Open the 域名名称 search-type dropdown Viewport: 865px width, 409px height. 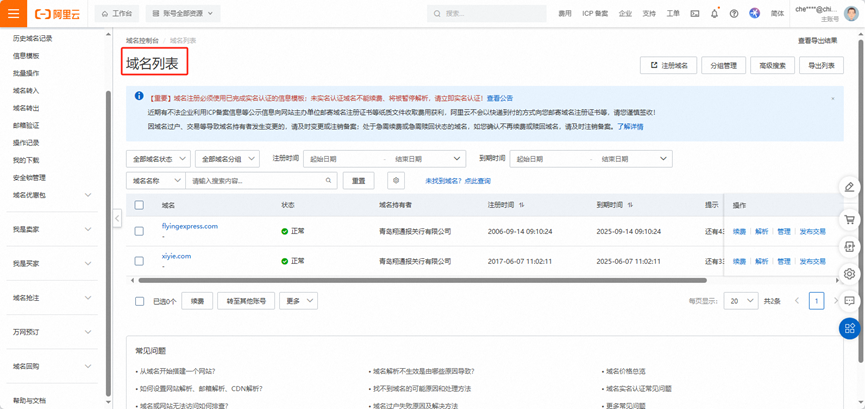pyautogui.click(x=156, y=180)
